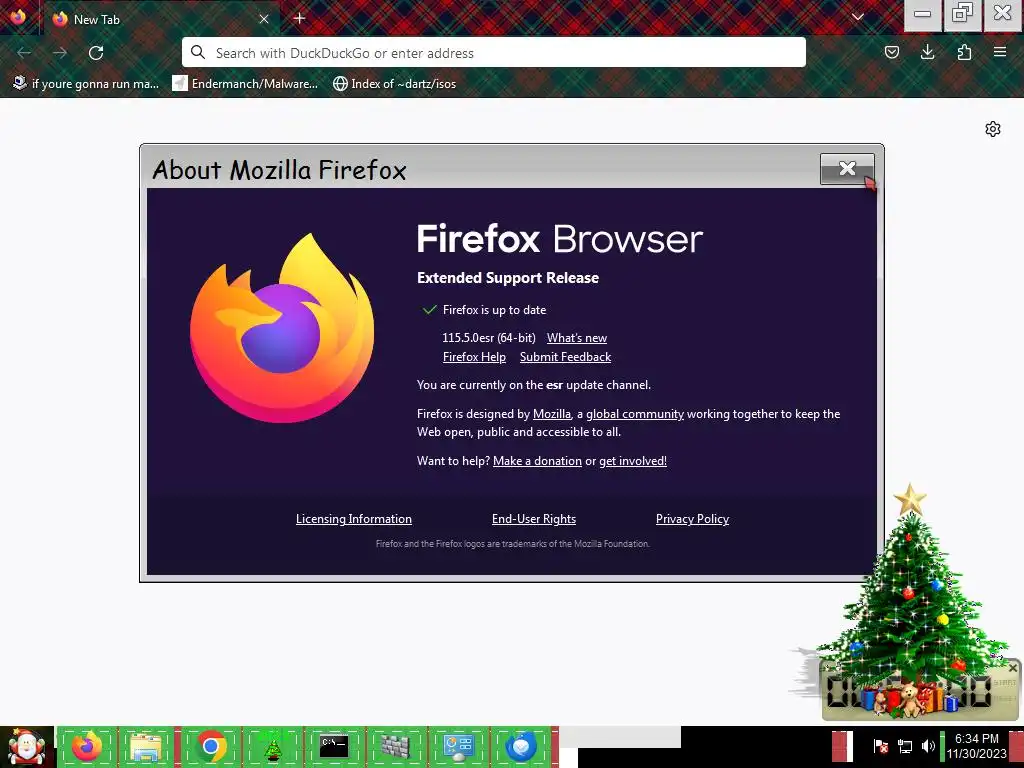Viewport: 1024px width, 768px height.
Task: Open the Firefox menu icon at top-left
Action: (x=18, y=16)
